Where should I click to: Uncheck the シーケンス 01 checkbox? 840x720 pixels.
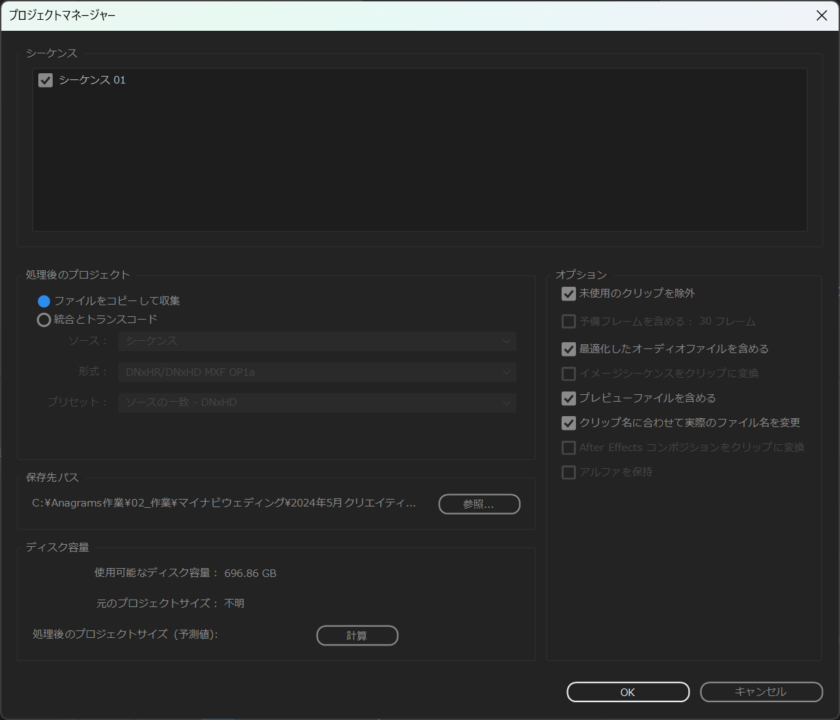tap(45, 80)
